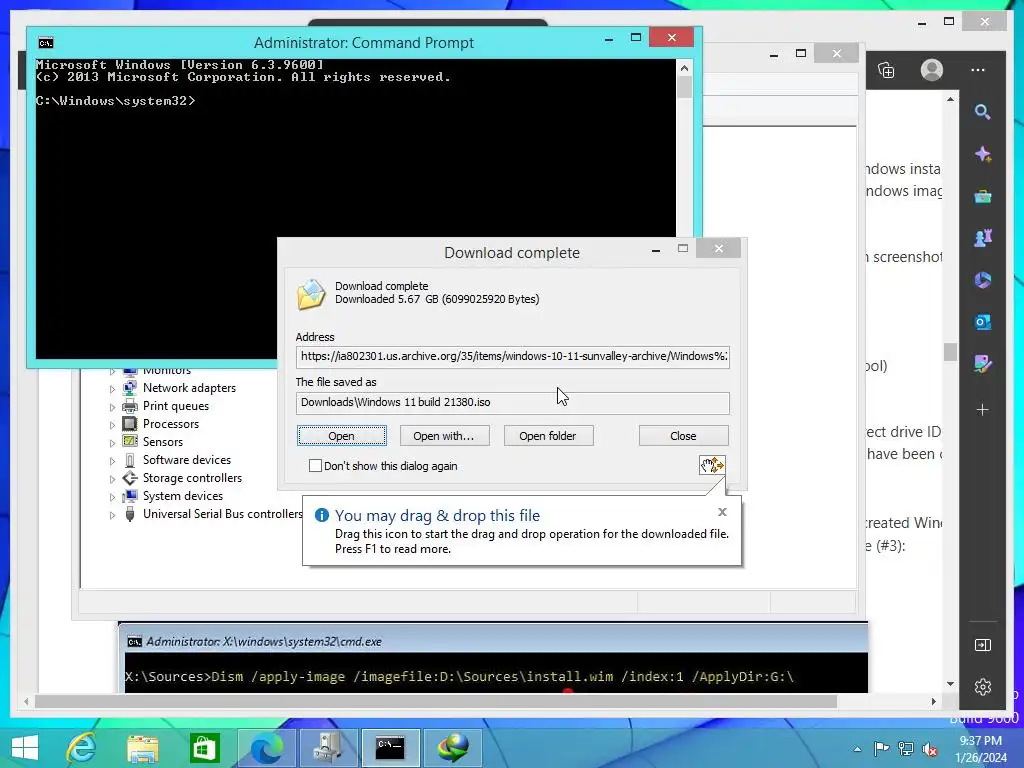Expand the System devices node

(x=112, y=496)
